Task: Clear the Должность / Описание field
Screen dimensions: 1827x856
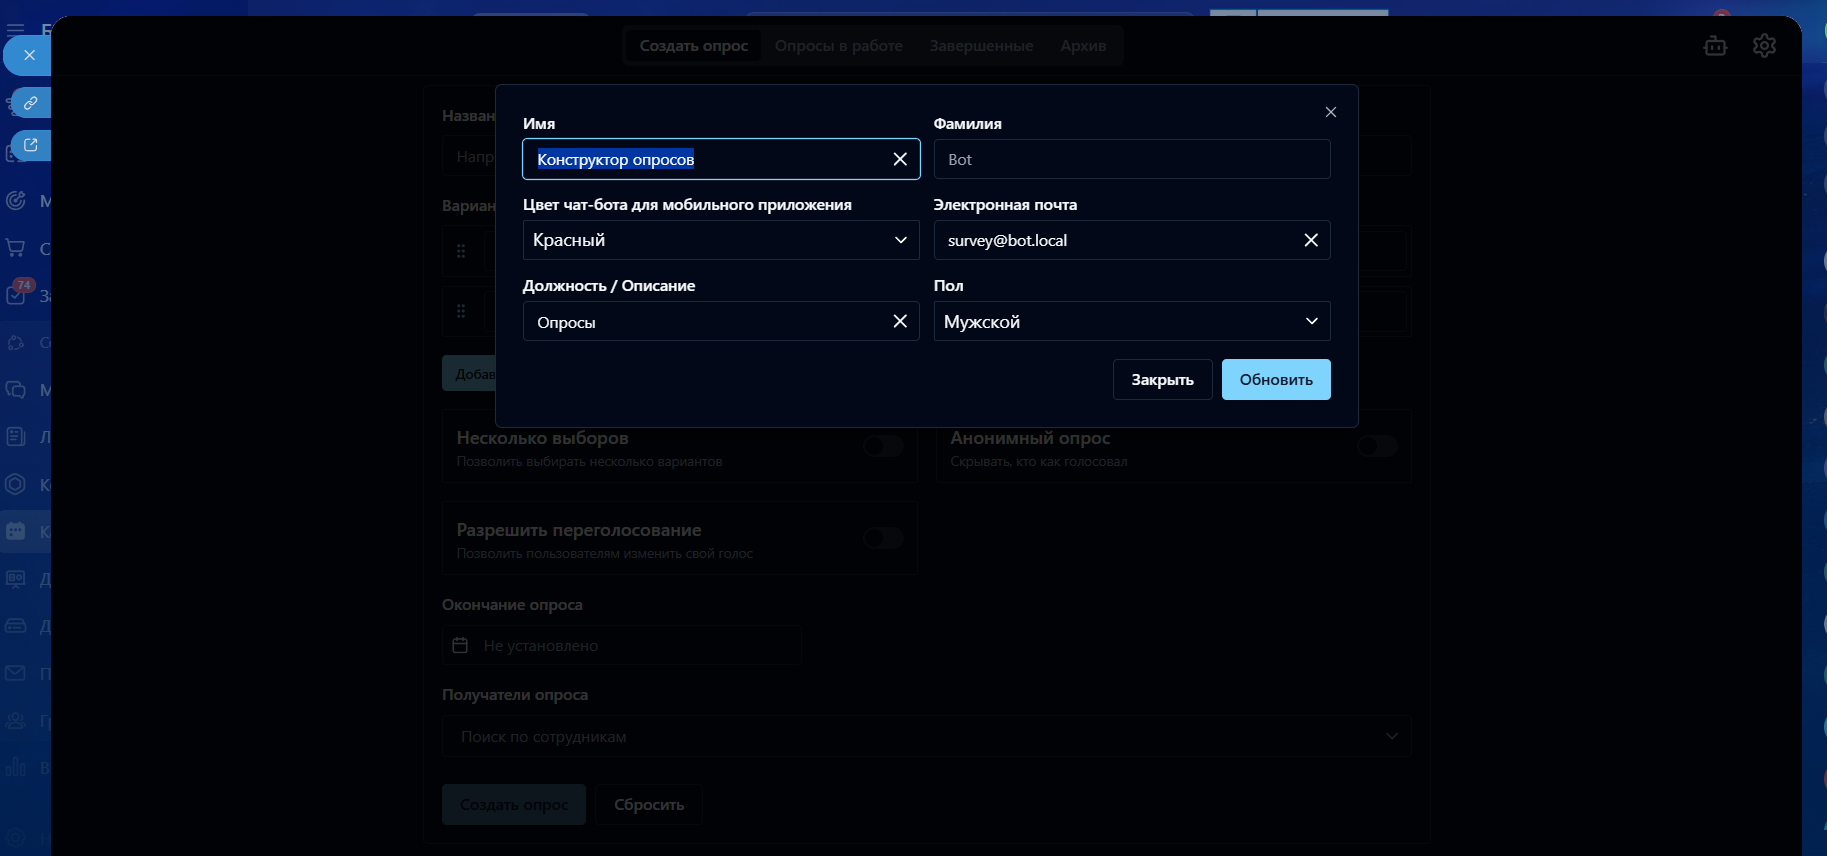Action: tap(900, 321)
